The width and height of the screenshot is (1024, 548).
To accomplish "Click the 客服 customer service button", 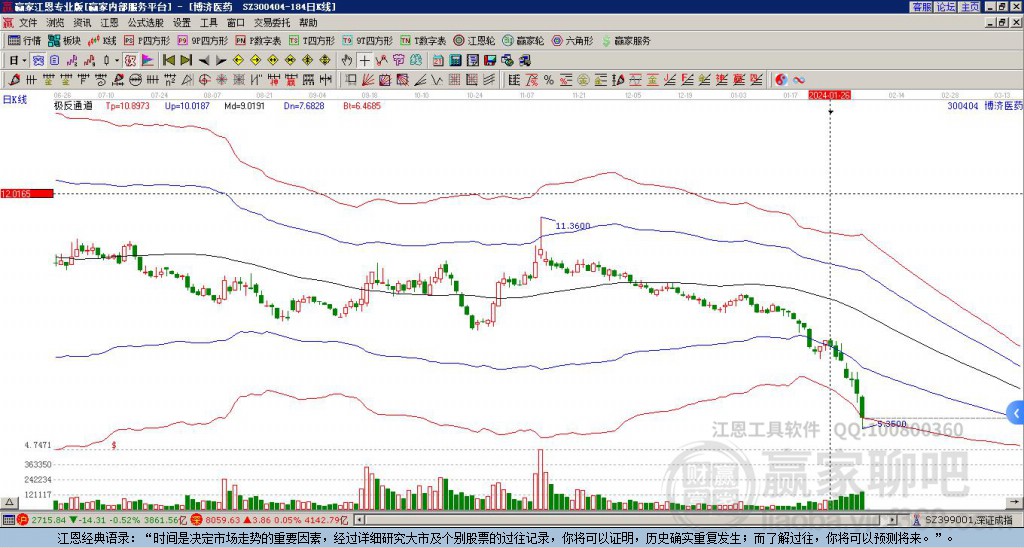I will 921,6.
